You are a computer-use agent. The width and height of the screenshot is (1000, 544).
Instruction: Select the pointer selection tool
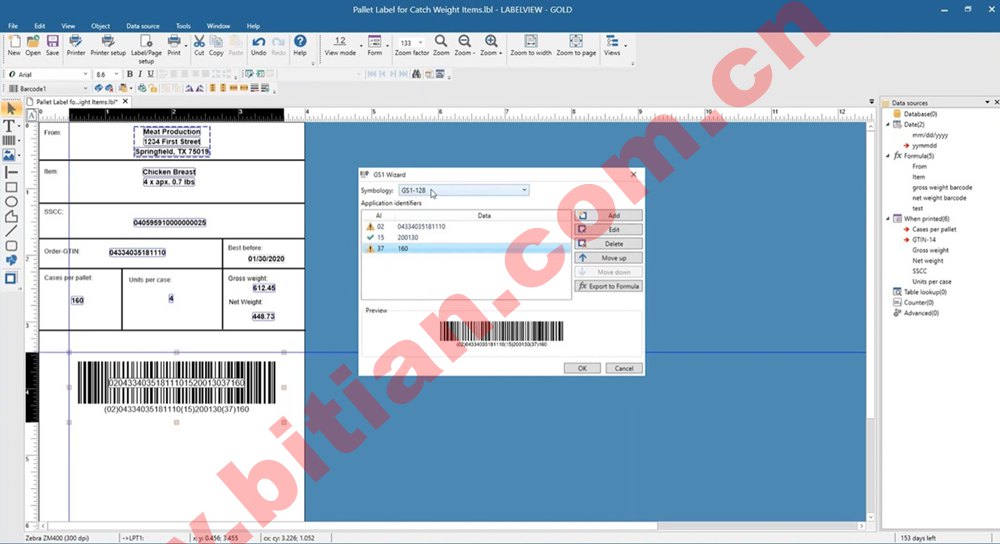click(11, 108)
